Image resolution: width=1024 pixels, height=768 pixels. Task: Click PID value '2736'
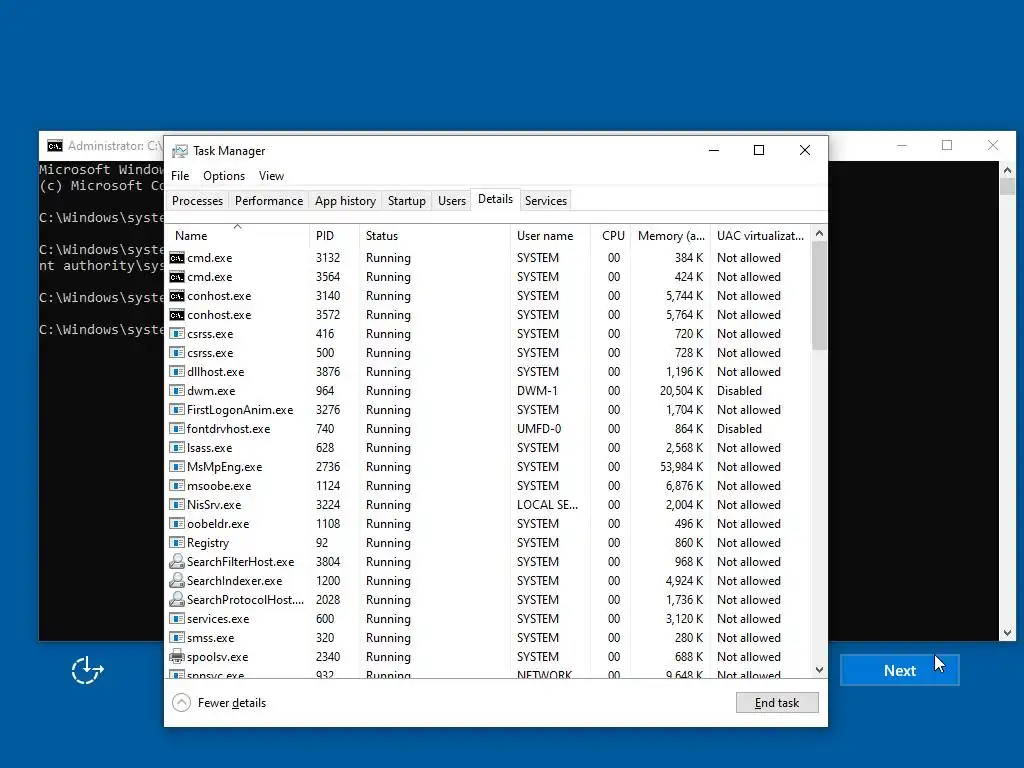pos(328,466)
